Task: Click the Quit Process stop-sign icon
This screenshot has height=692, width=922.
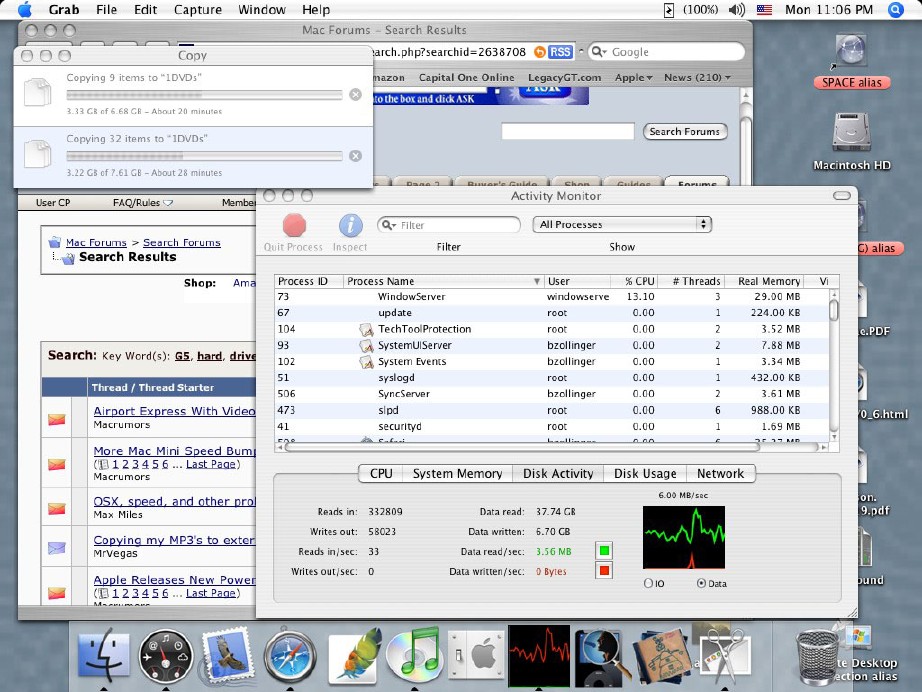Action: pyautogui.click(x=294, y=225)
